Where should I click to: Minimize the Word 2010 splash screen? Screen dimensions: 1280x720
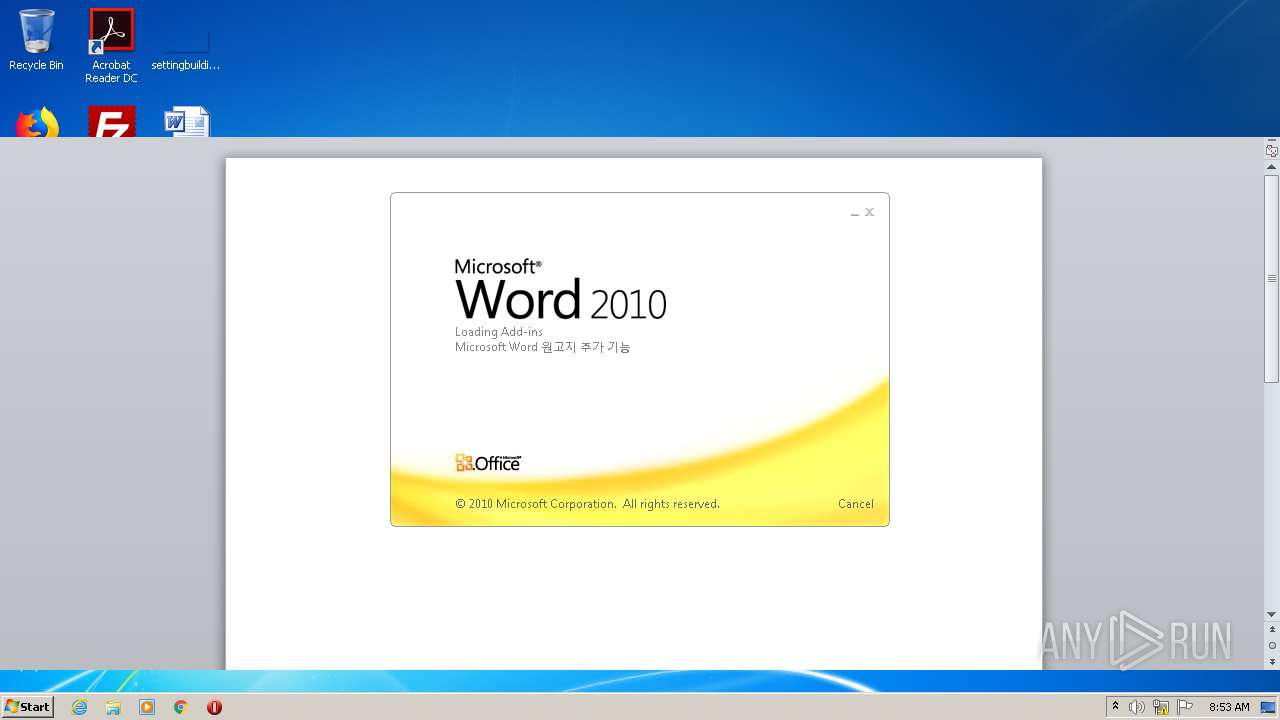click(x=855, y=213)
